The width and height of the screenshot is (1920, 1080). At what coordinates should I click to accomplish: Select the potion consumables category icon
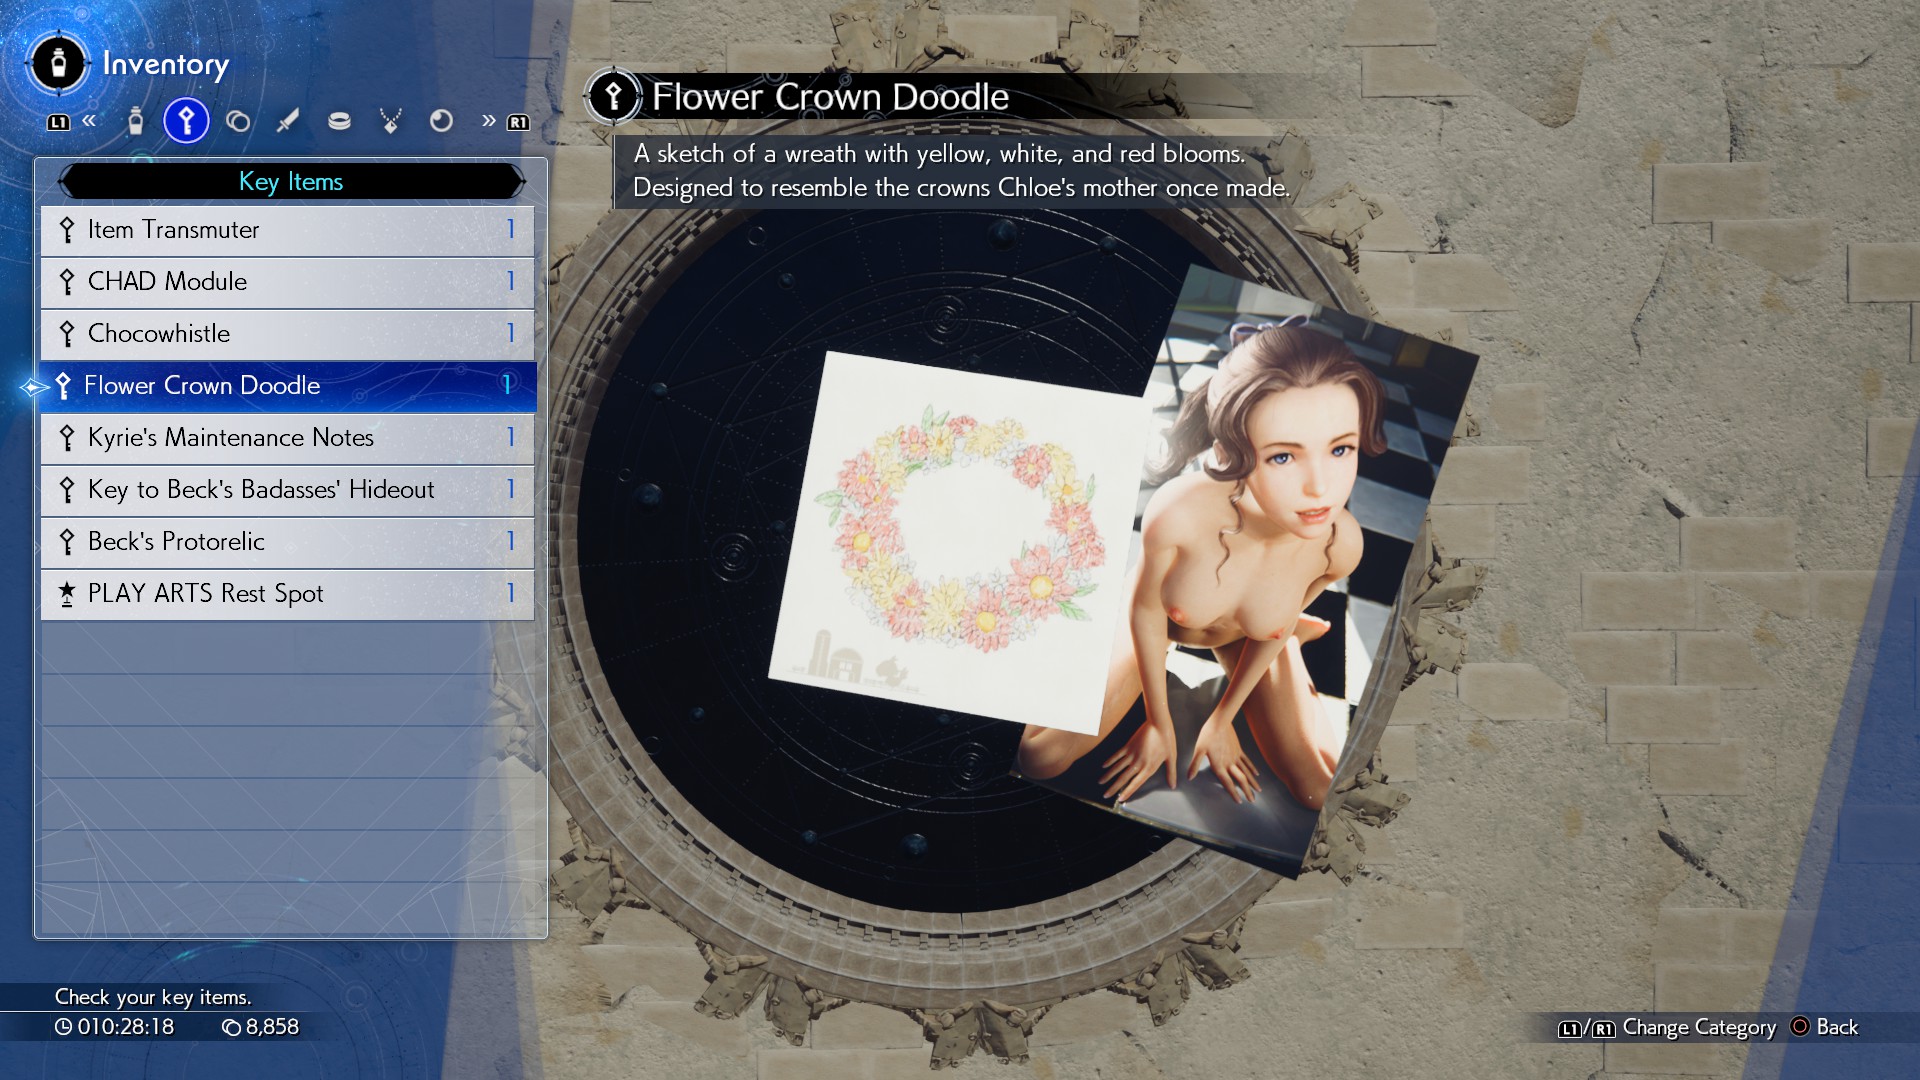[x=136, y=122]
